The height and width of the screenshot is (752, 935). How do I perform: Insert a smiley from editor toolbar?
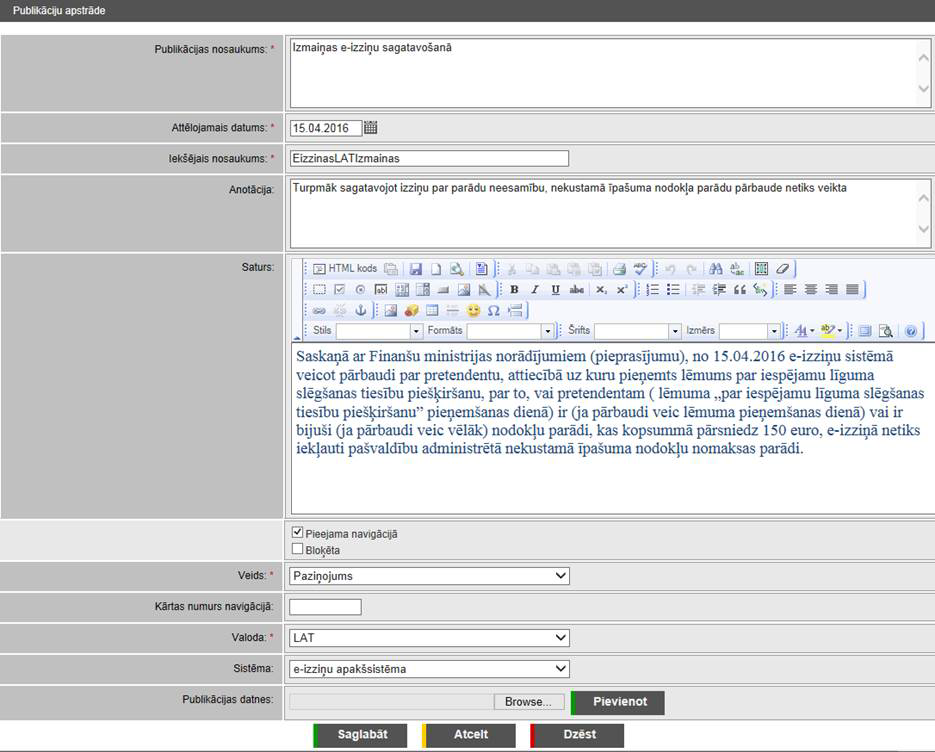(x=473, y=311)
